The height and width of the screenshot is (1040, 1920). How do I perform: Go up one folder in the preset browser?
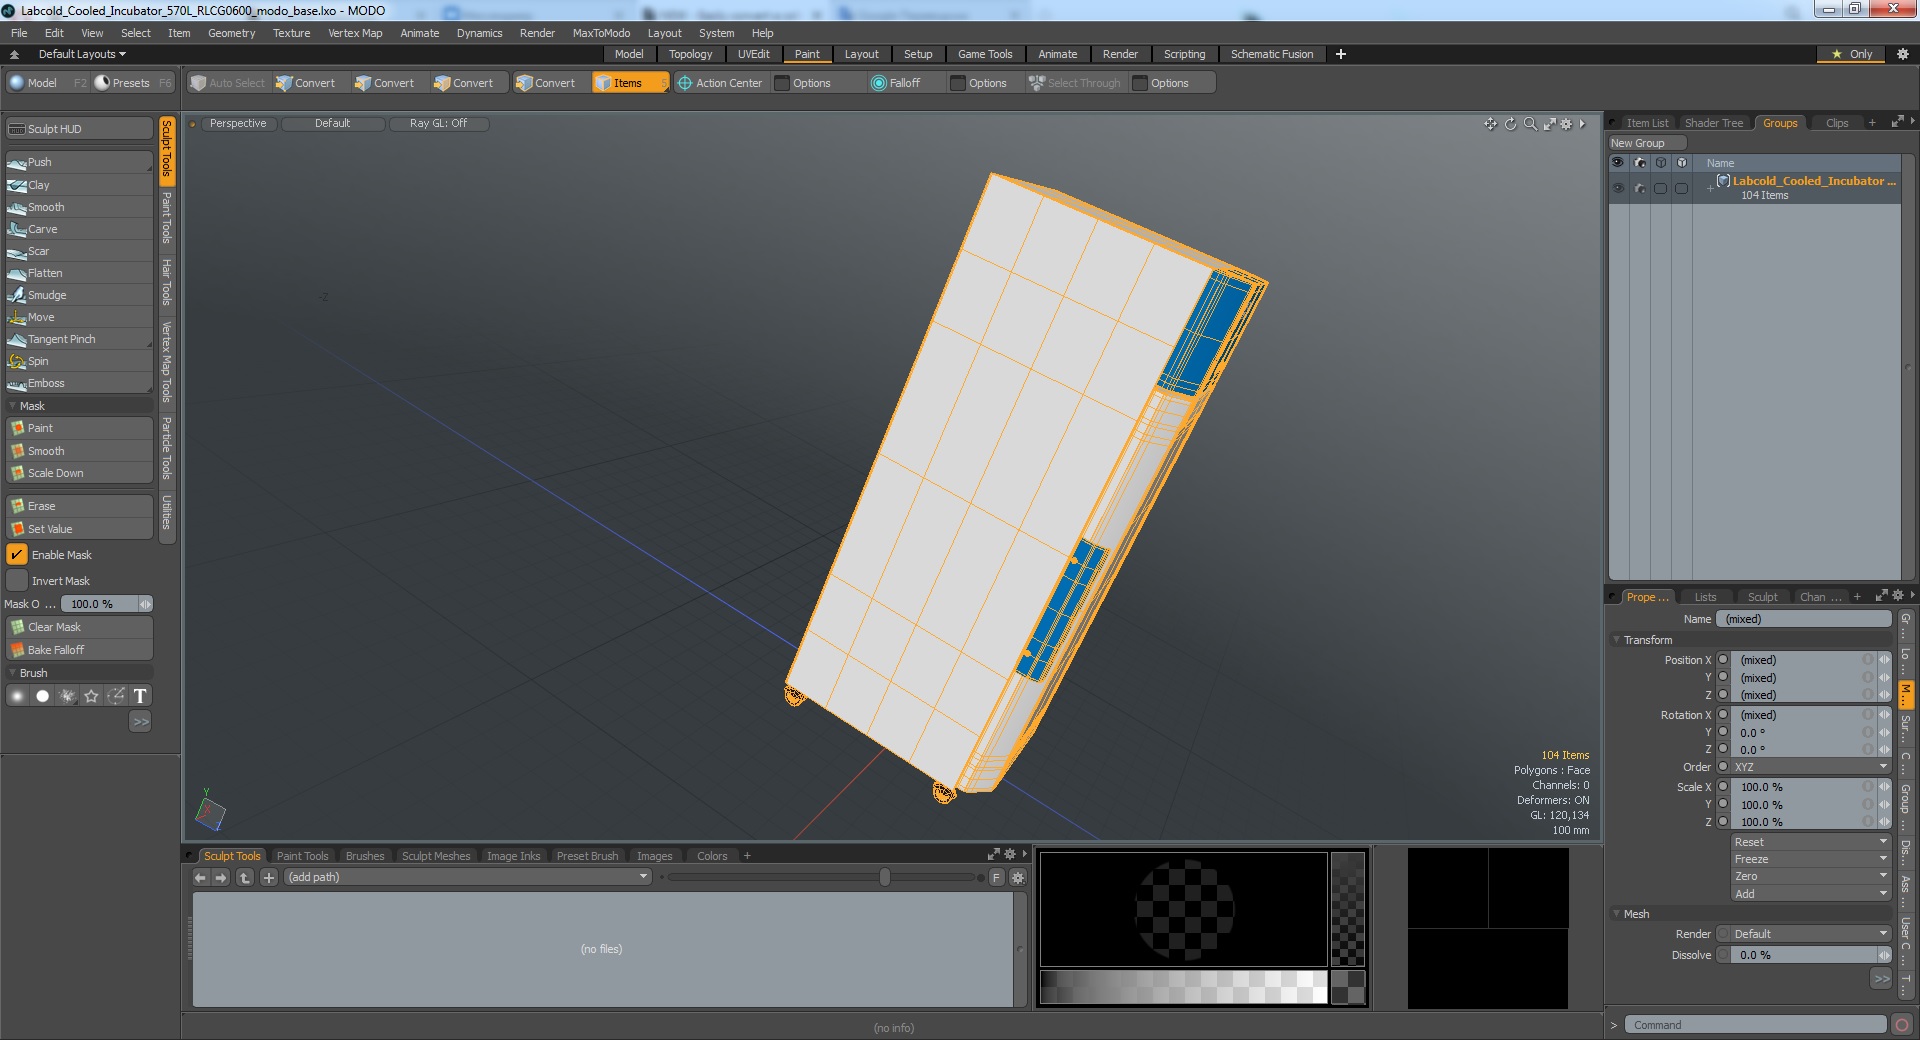pos(244,877)
